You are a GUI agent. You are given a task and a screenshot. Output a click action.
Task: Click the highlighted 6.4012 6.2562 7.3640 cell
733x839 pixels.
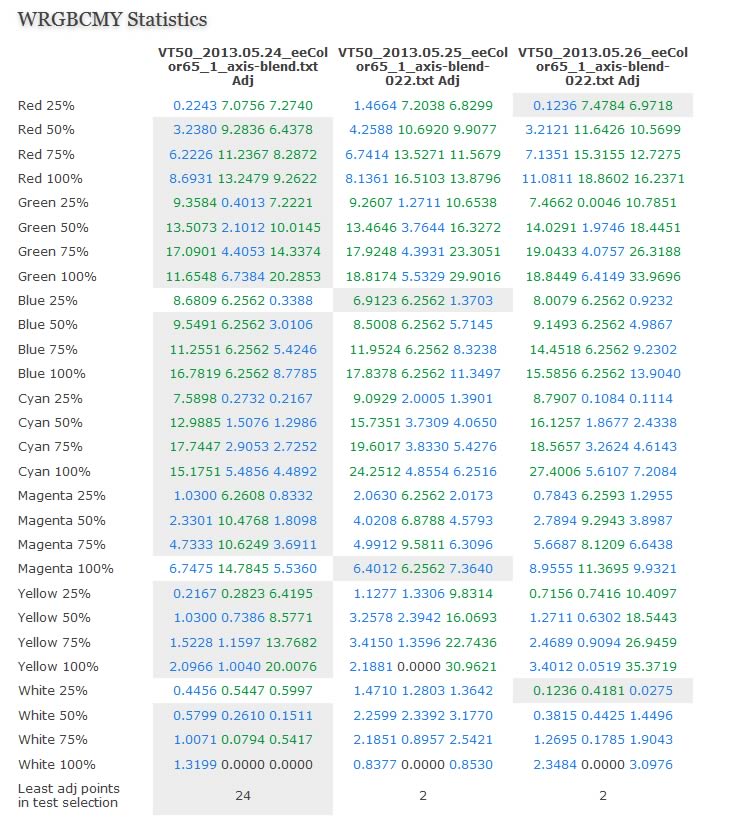pyautogui.click(x=423, y=569)
